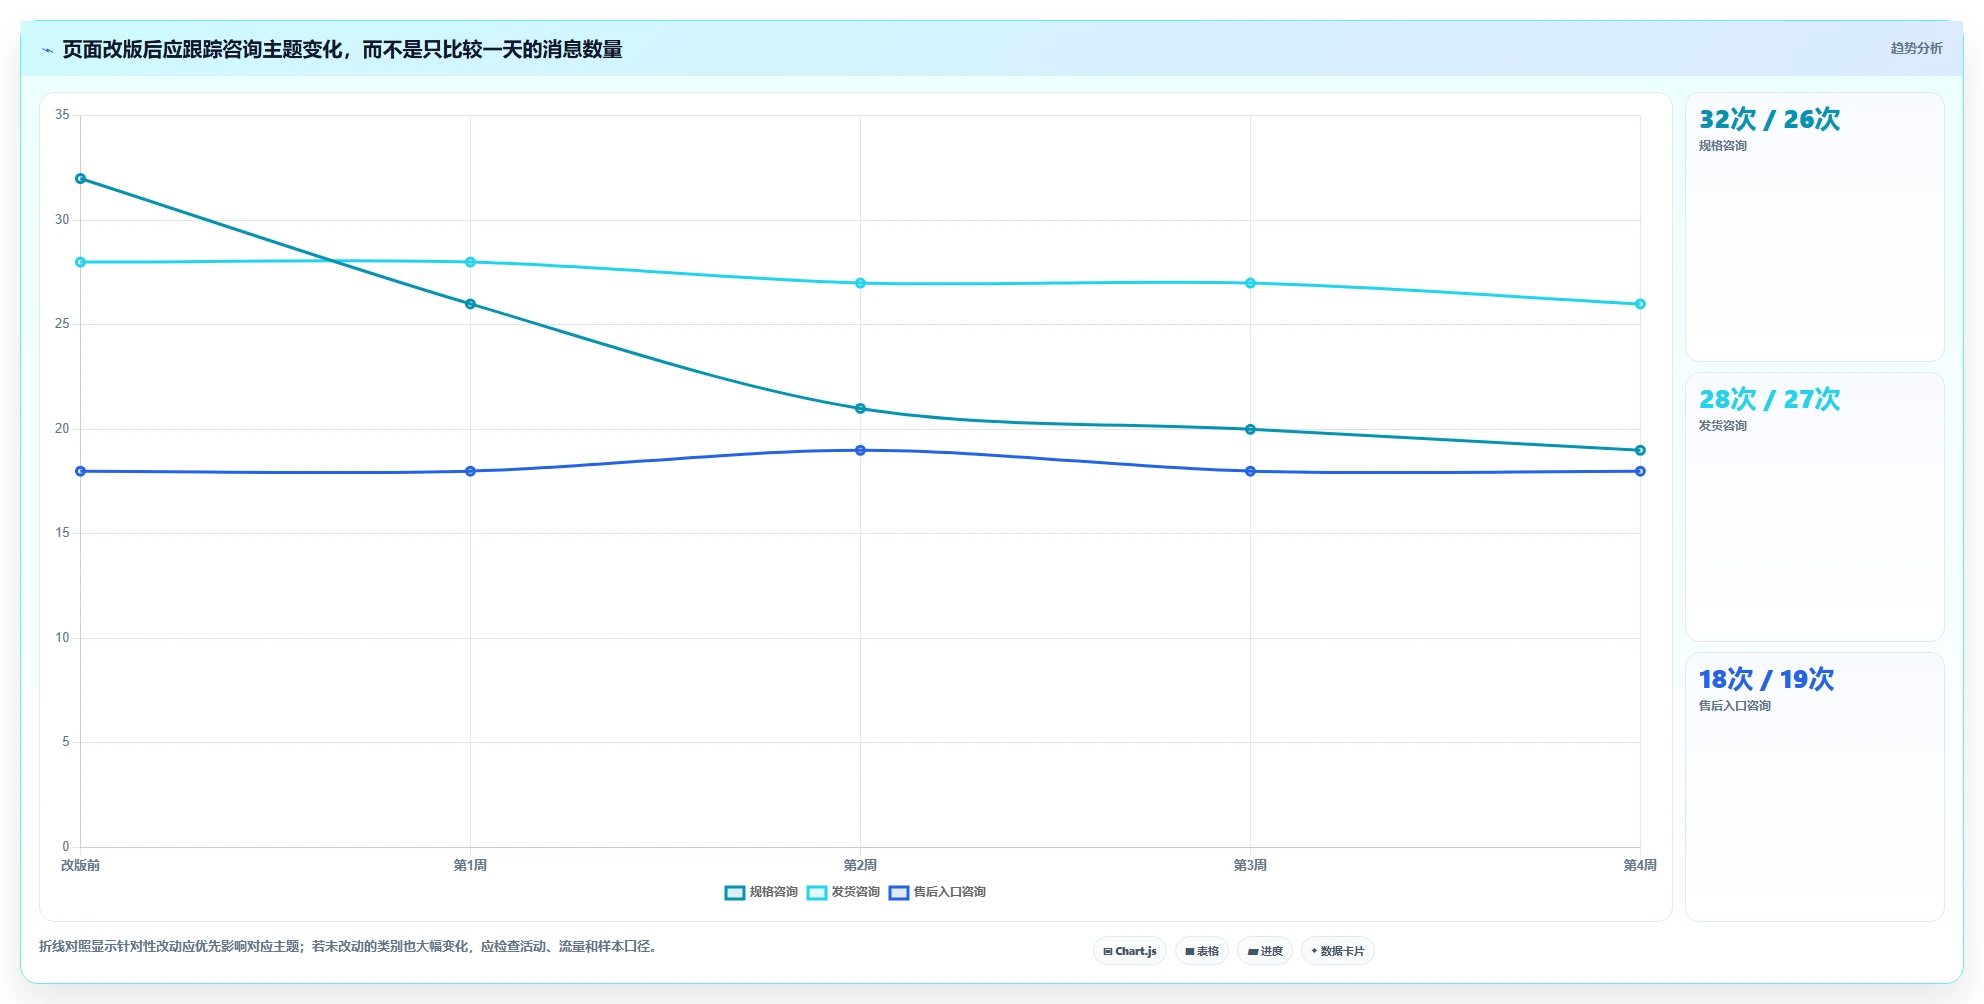Viewport: 1984px width, 1004px height.
Task: Open the 28次 / 27次 发货咨询 card
Action: [x=1814, y=507]
